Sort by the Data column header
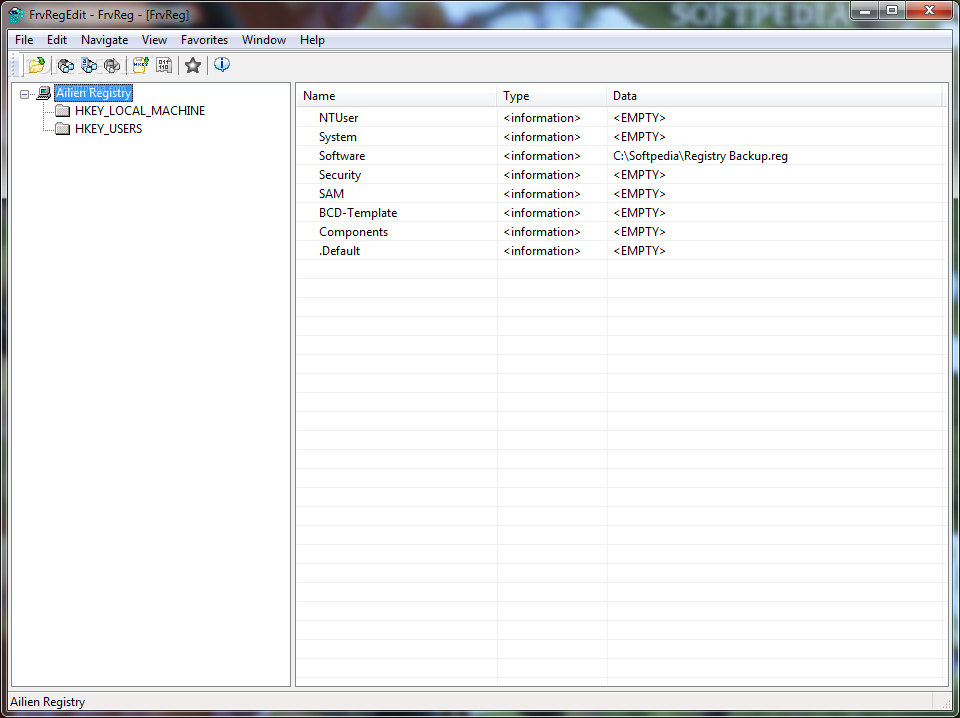 [774, 96]
